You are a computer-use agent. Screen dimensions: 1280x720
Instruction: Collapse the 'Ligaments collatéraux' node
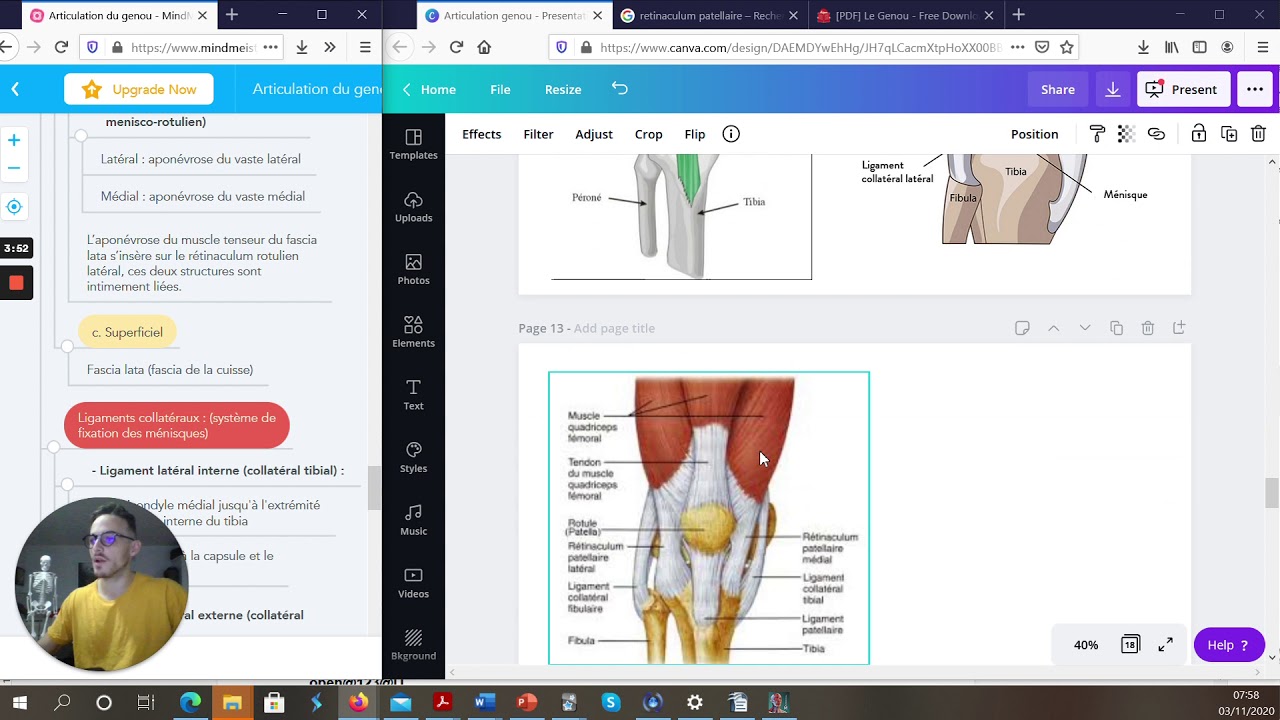coord(54,448)
